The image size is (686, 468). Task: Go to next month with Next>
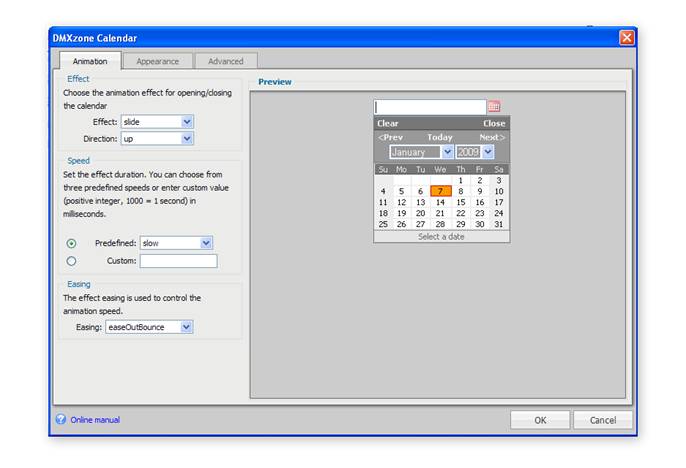pos(492,137)
